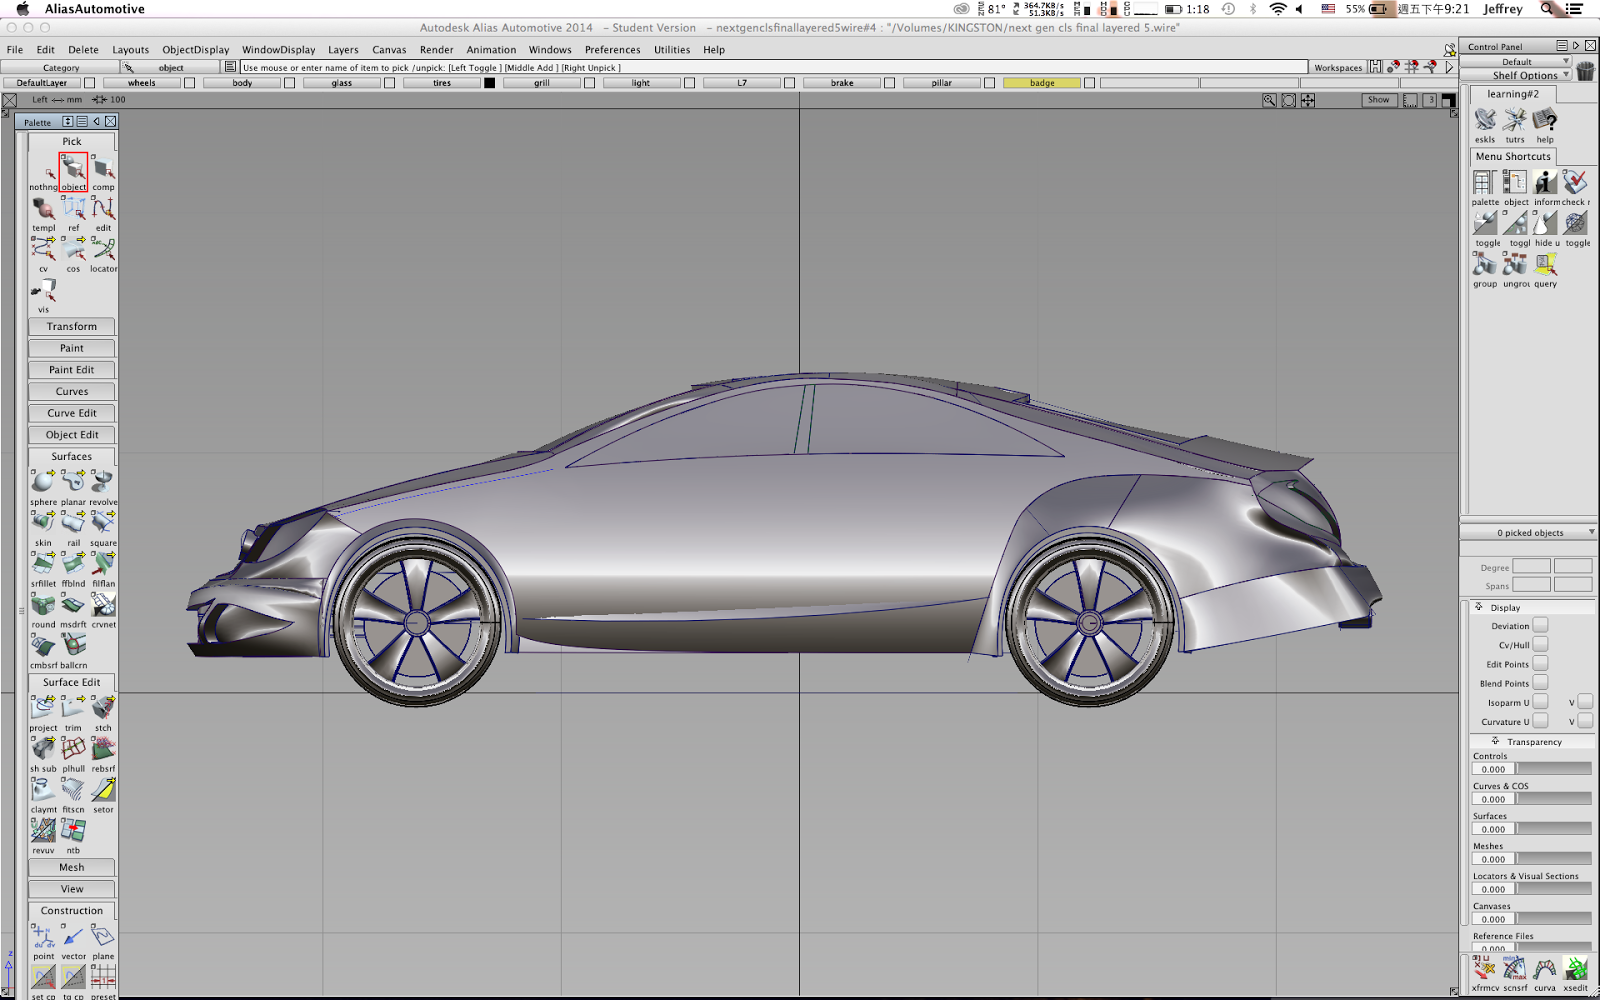
Task: Open the Shelf Options dropdown
Action: pyautogui.click(x=1524, y=74)
